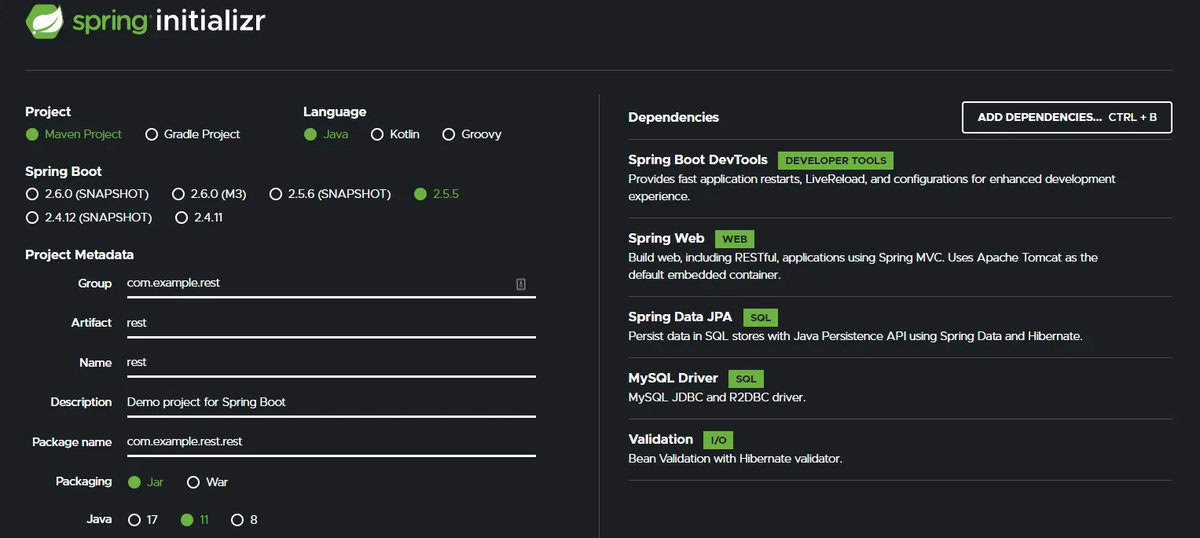Select Java version 8
Viewport: 1200px width, 538px height.
pos(237,520)
